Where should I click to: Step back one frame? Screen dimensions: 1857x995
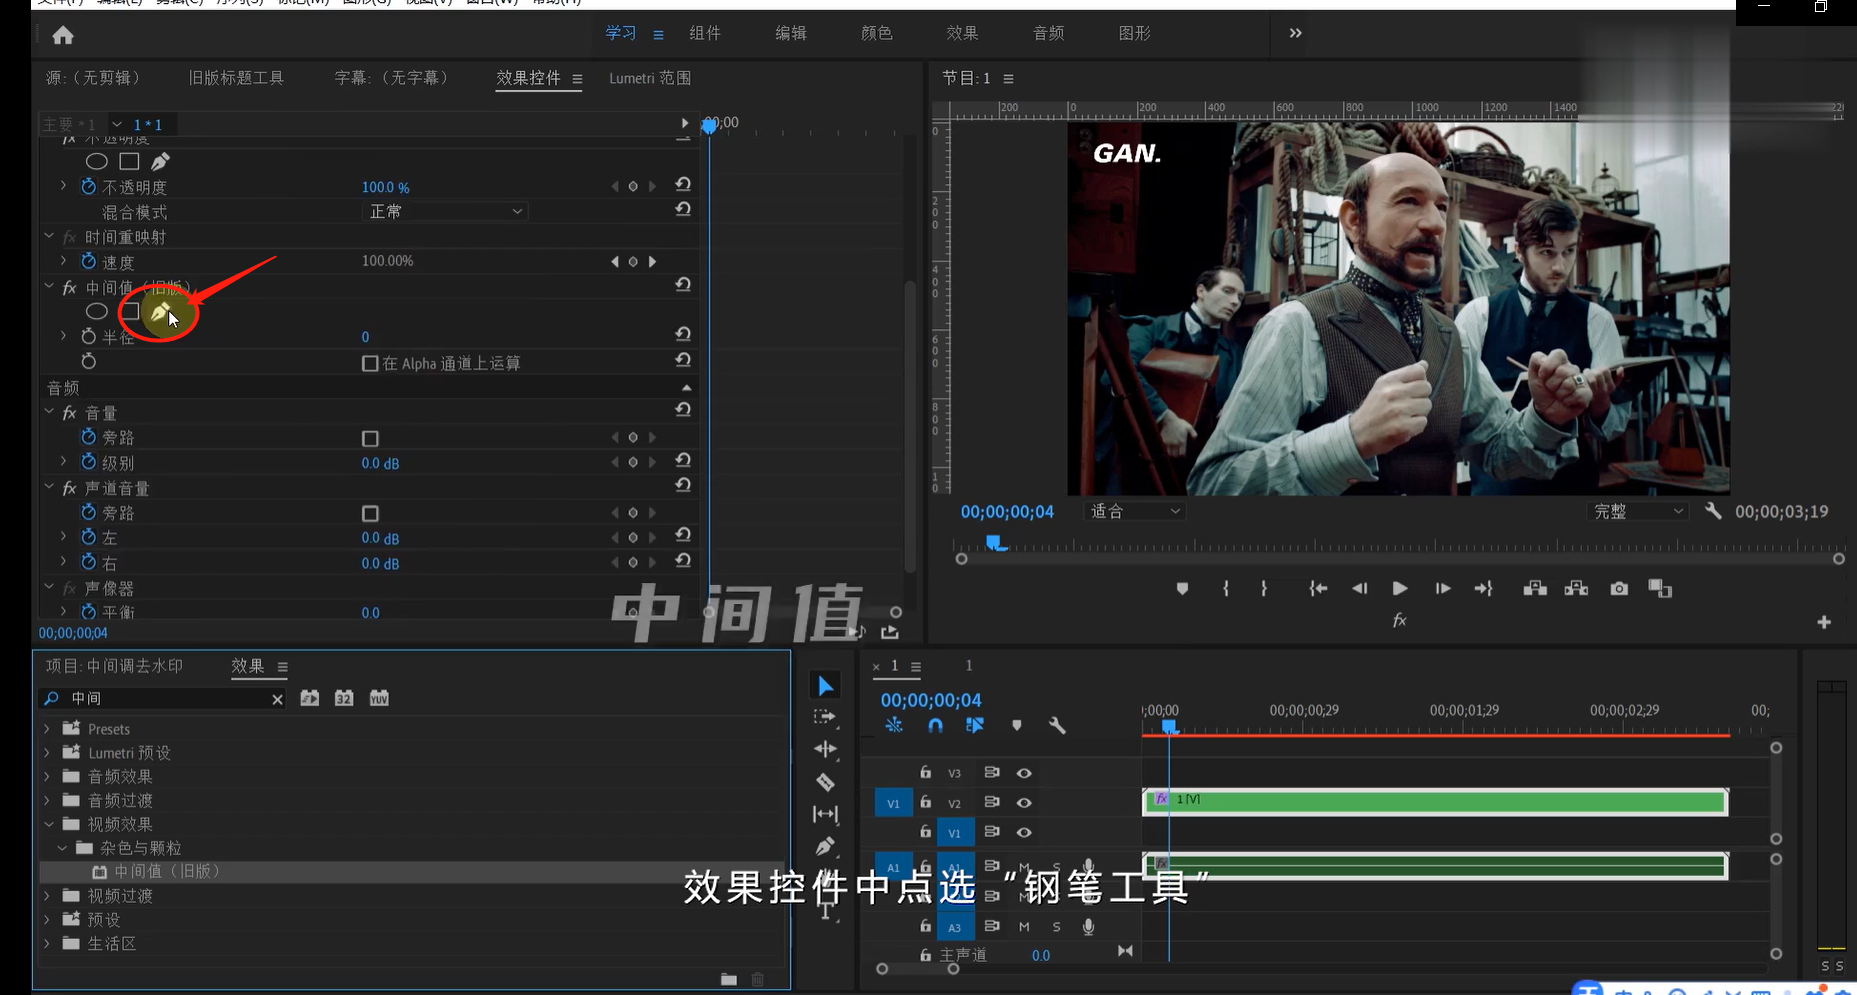pos(1359,589)
